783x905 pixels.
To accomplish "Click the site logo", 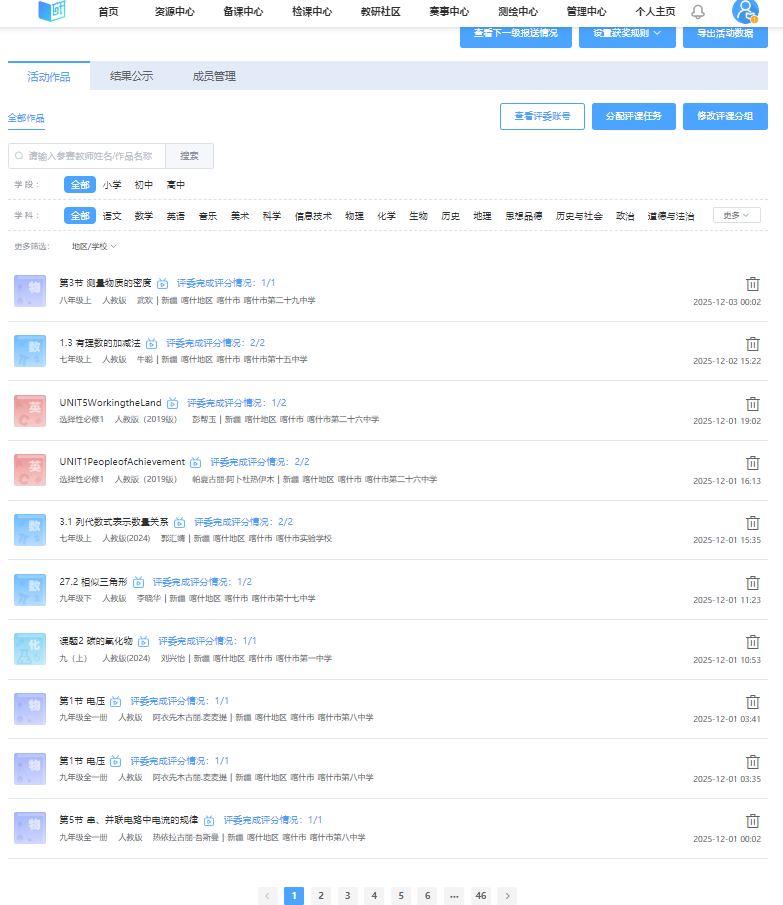I will click(51, 10).
